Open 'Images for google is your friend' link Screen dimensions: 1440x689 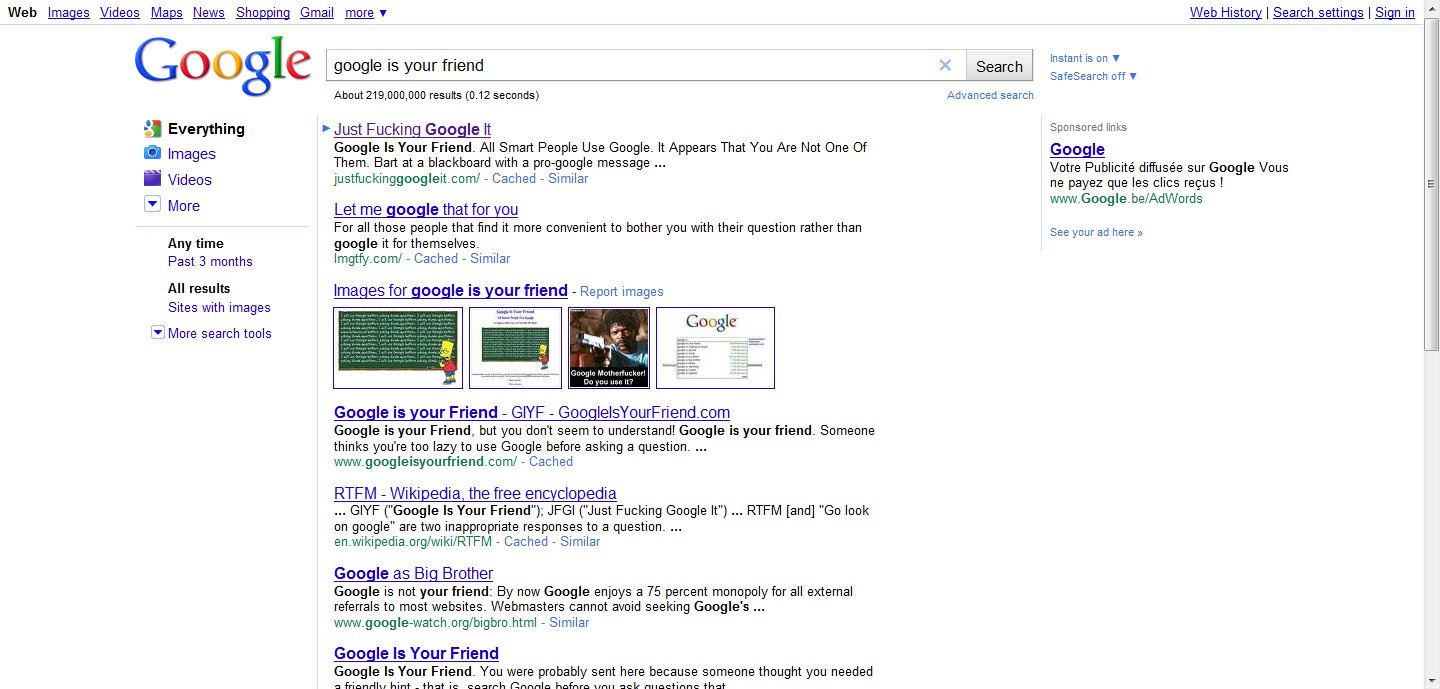click(x=450, y=291)
